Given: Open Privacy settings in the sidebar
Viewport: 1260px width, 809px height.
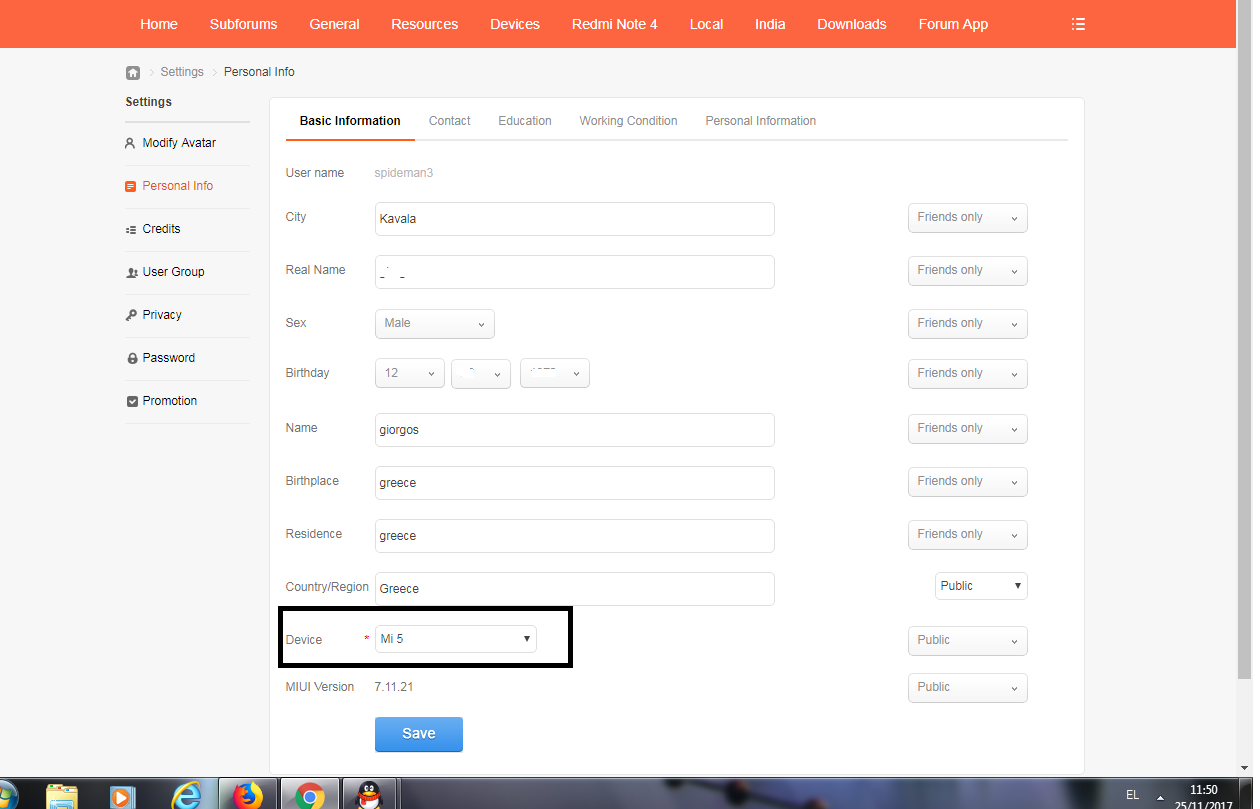Looking at the screenshot, I should [161, 315].
